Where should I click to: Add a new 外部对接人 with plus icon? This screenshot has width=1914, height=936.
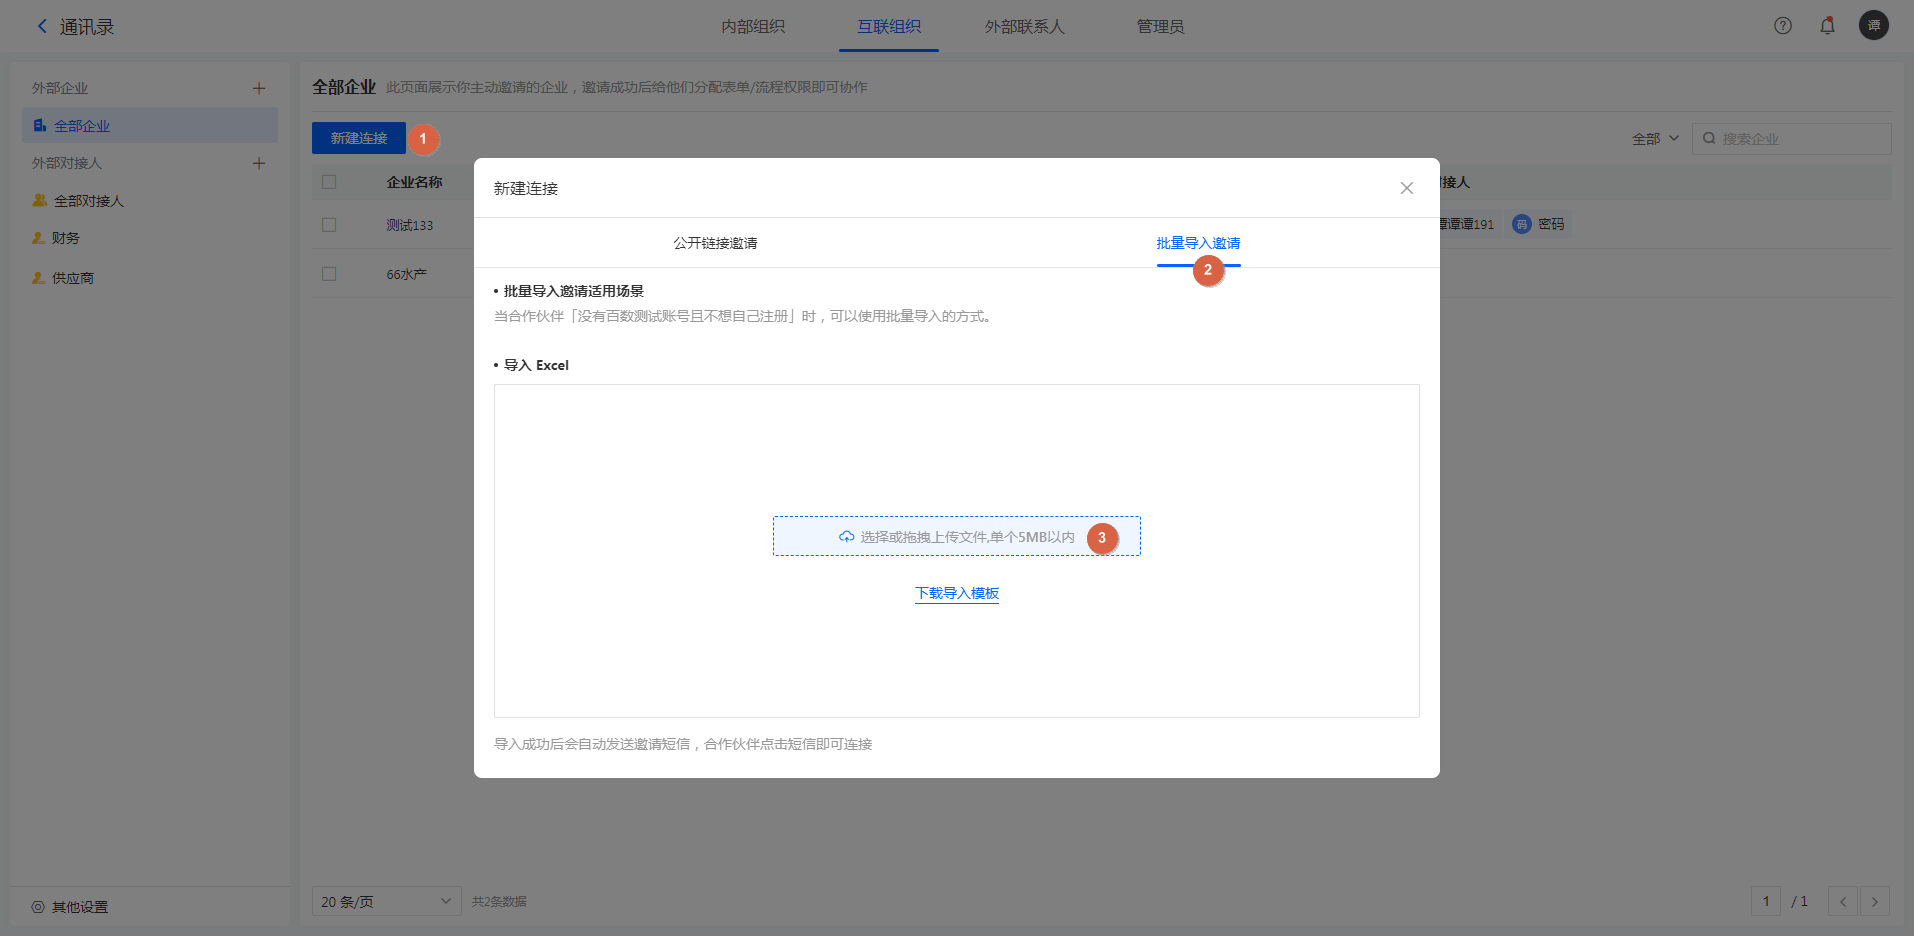coord(259,163)
